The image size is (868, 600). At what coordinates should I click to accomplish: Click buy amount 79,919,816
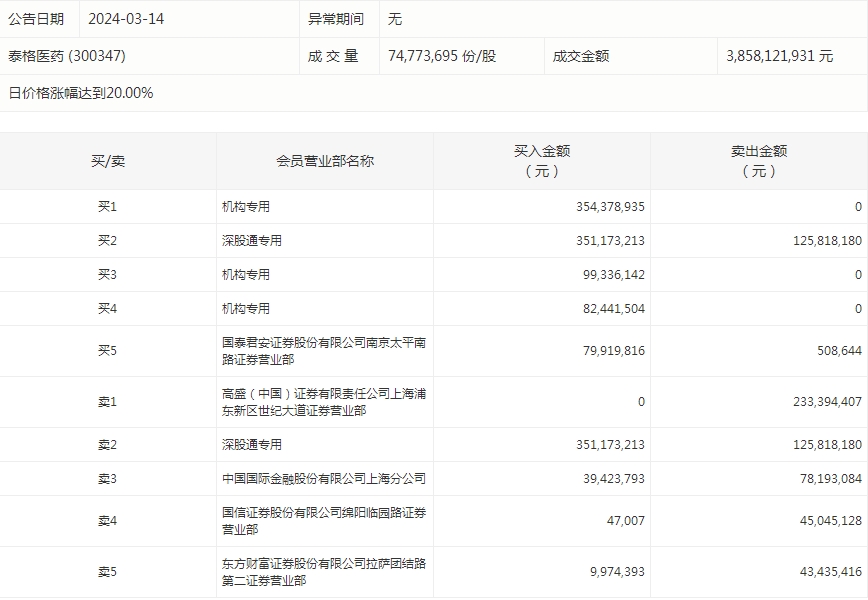tap(613, 350)
